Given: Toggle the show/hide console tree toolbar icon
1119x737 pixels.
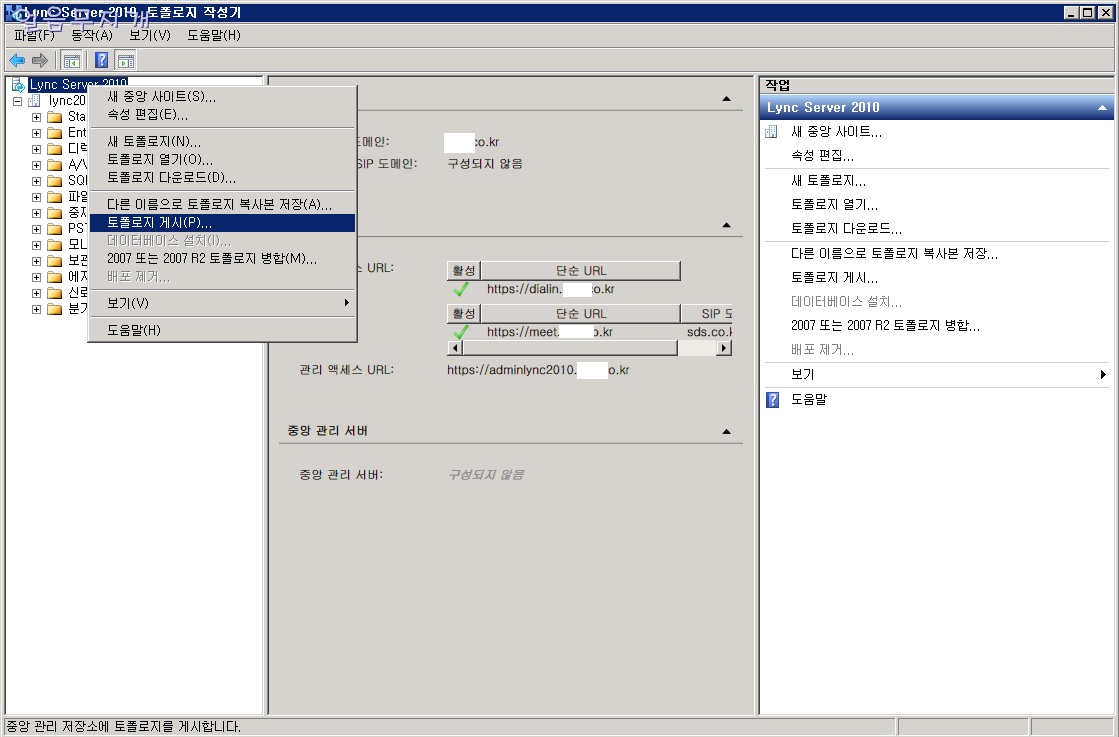Looking at the screenshot, I should 71,61.
